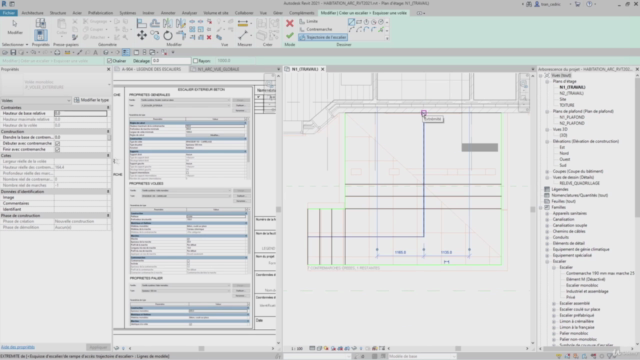Click the Text 'A' icon in quick access toolbar
The height and width of the screenshot is (360, 640).
point(96,52)
